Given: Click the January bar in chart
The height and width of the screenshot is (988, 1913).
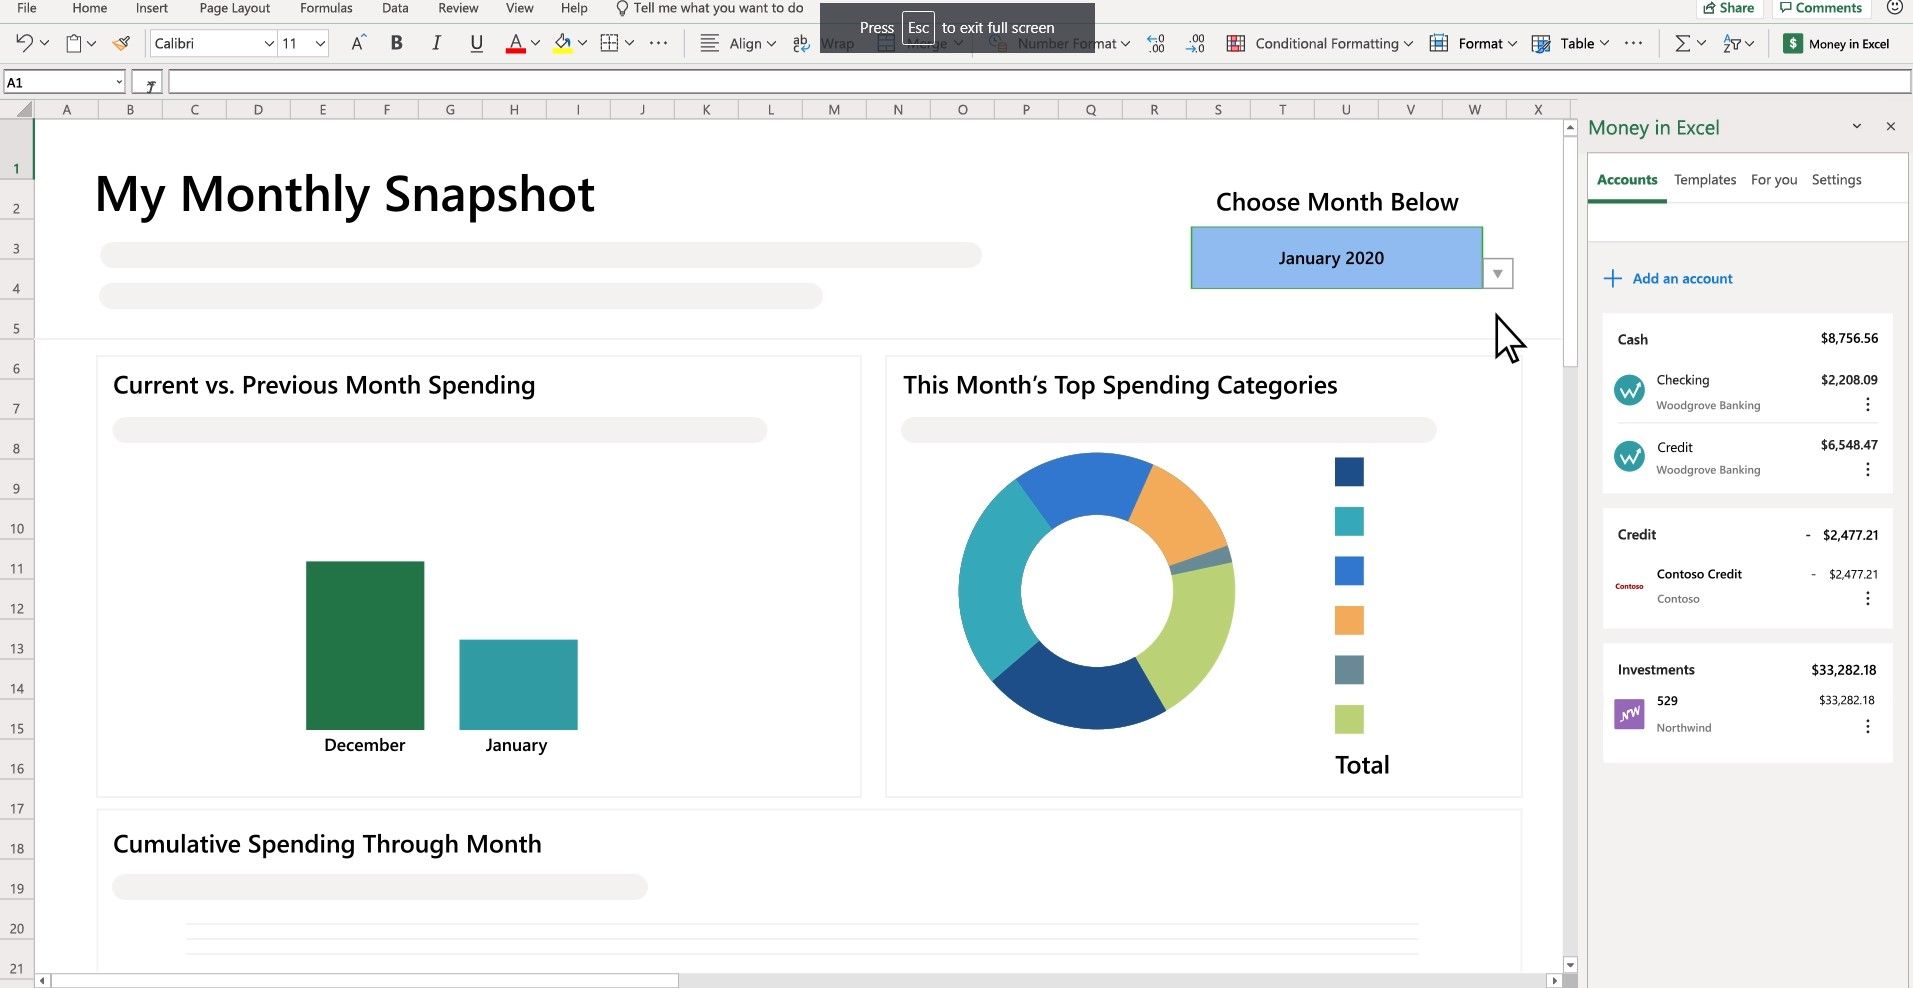Looking at the screenshot, I should click(x=518, y=684).
